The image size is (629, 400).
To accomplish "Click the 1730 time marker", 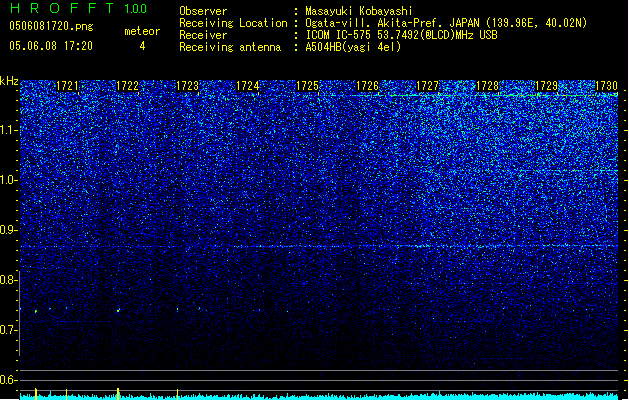I will click(607, 86).
